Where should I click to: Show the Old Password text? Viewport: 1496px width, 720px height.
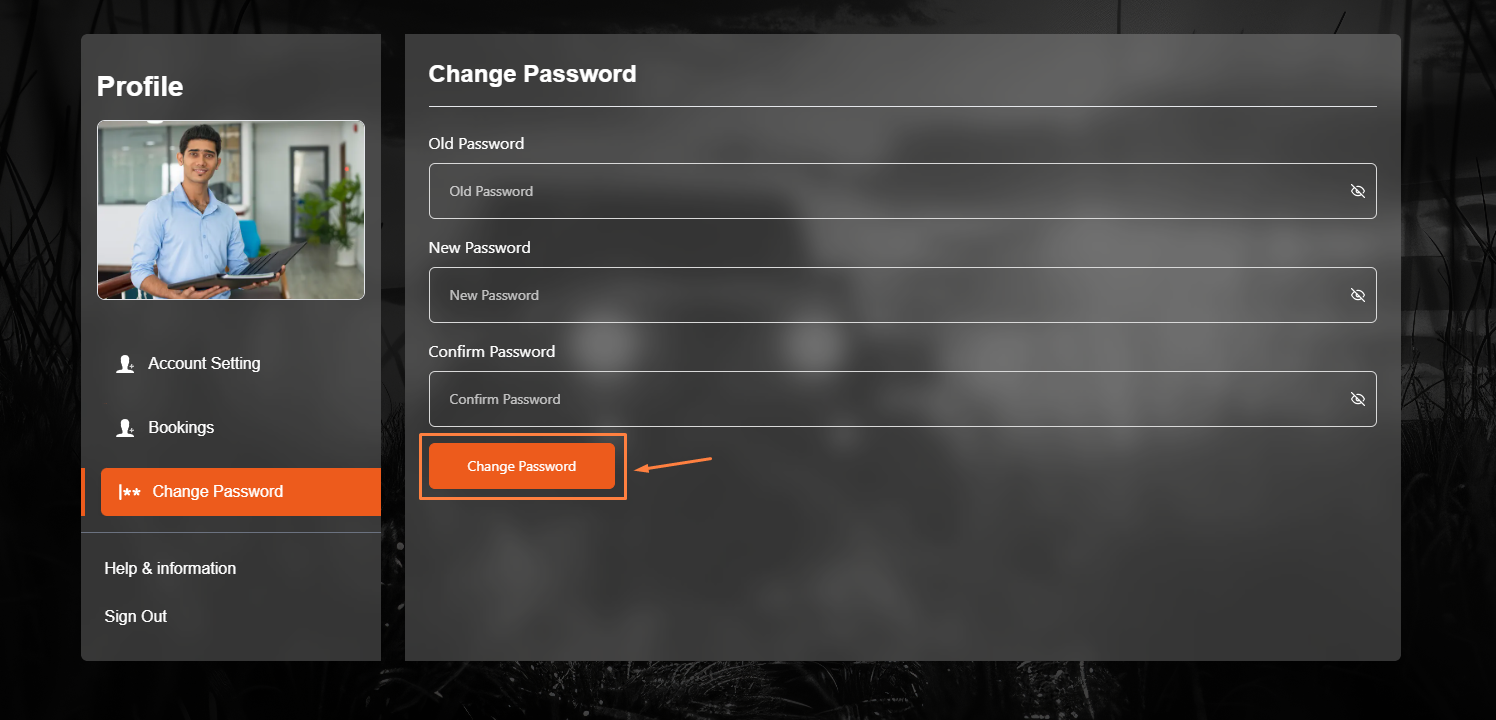(1357, 191)
